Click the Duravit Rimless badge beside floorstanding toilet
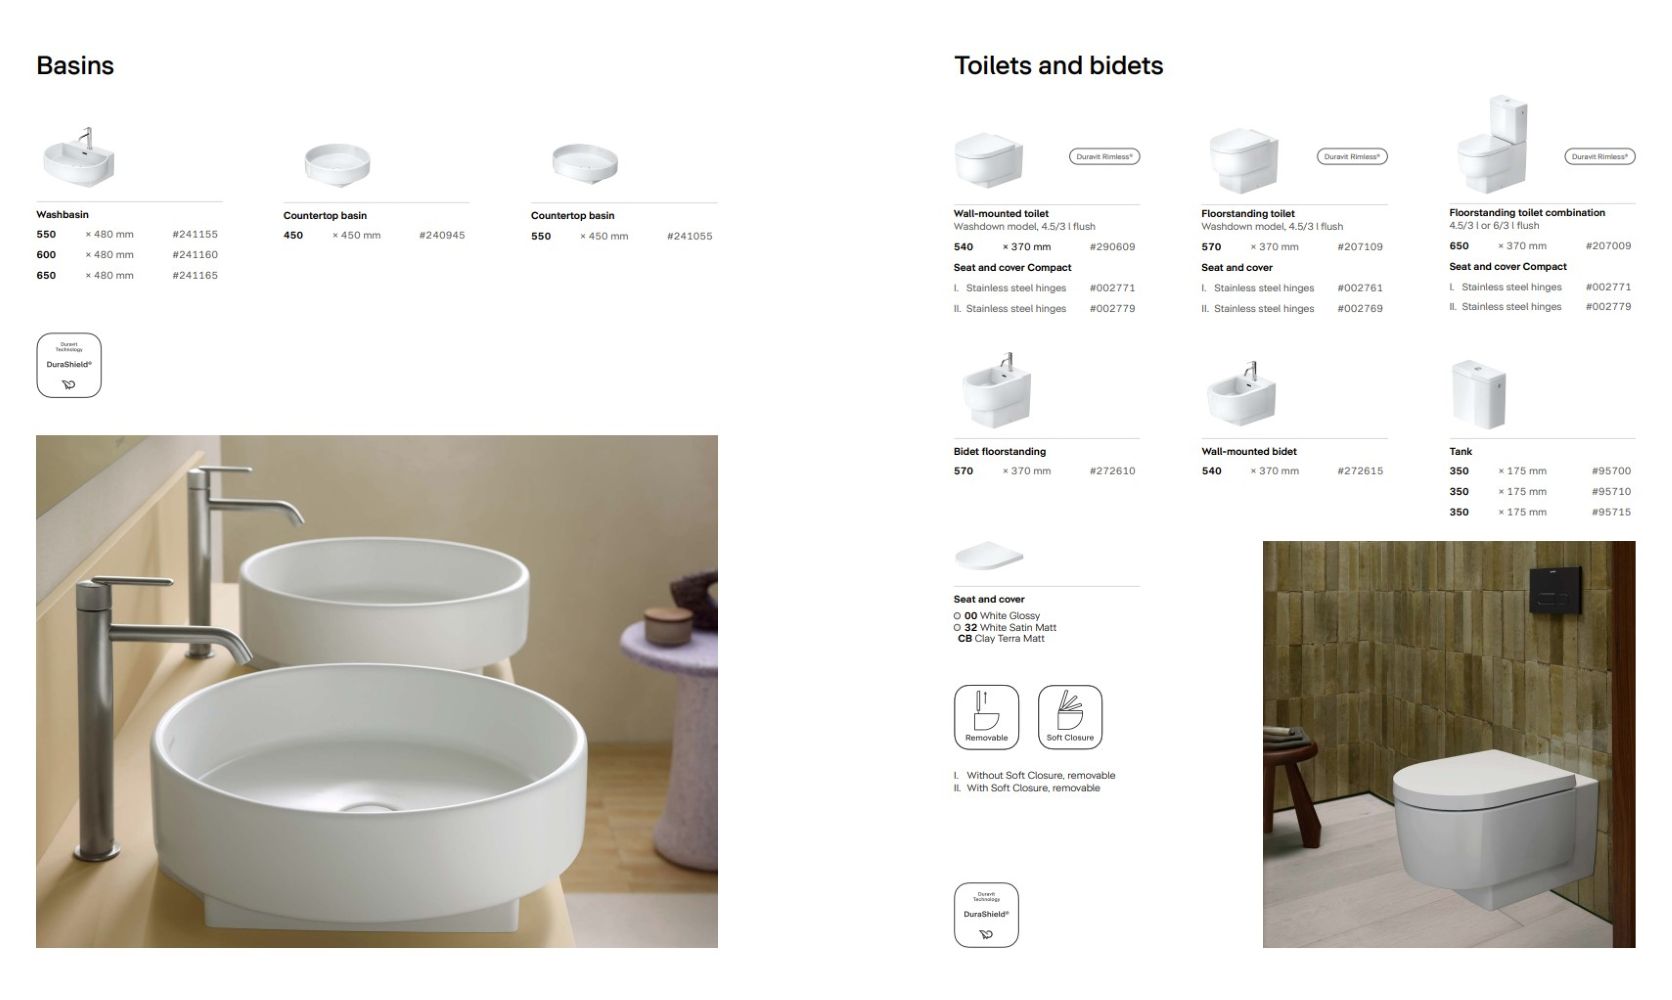 (1352, 156)
